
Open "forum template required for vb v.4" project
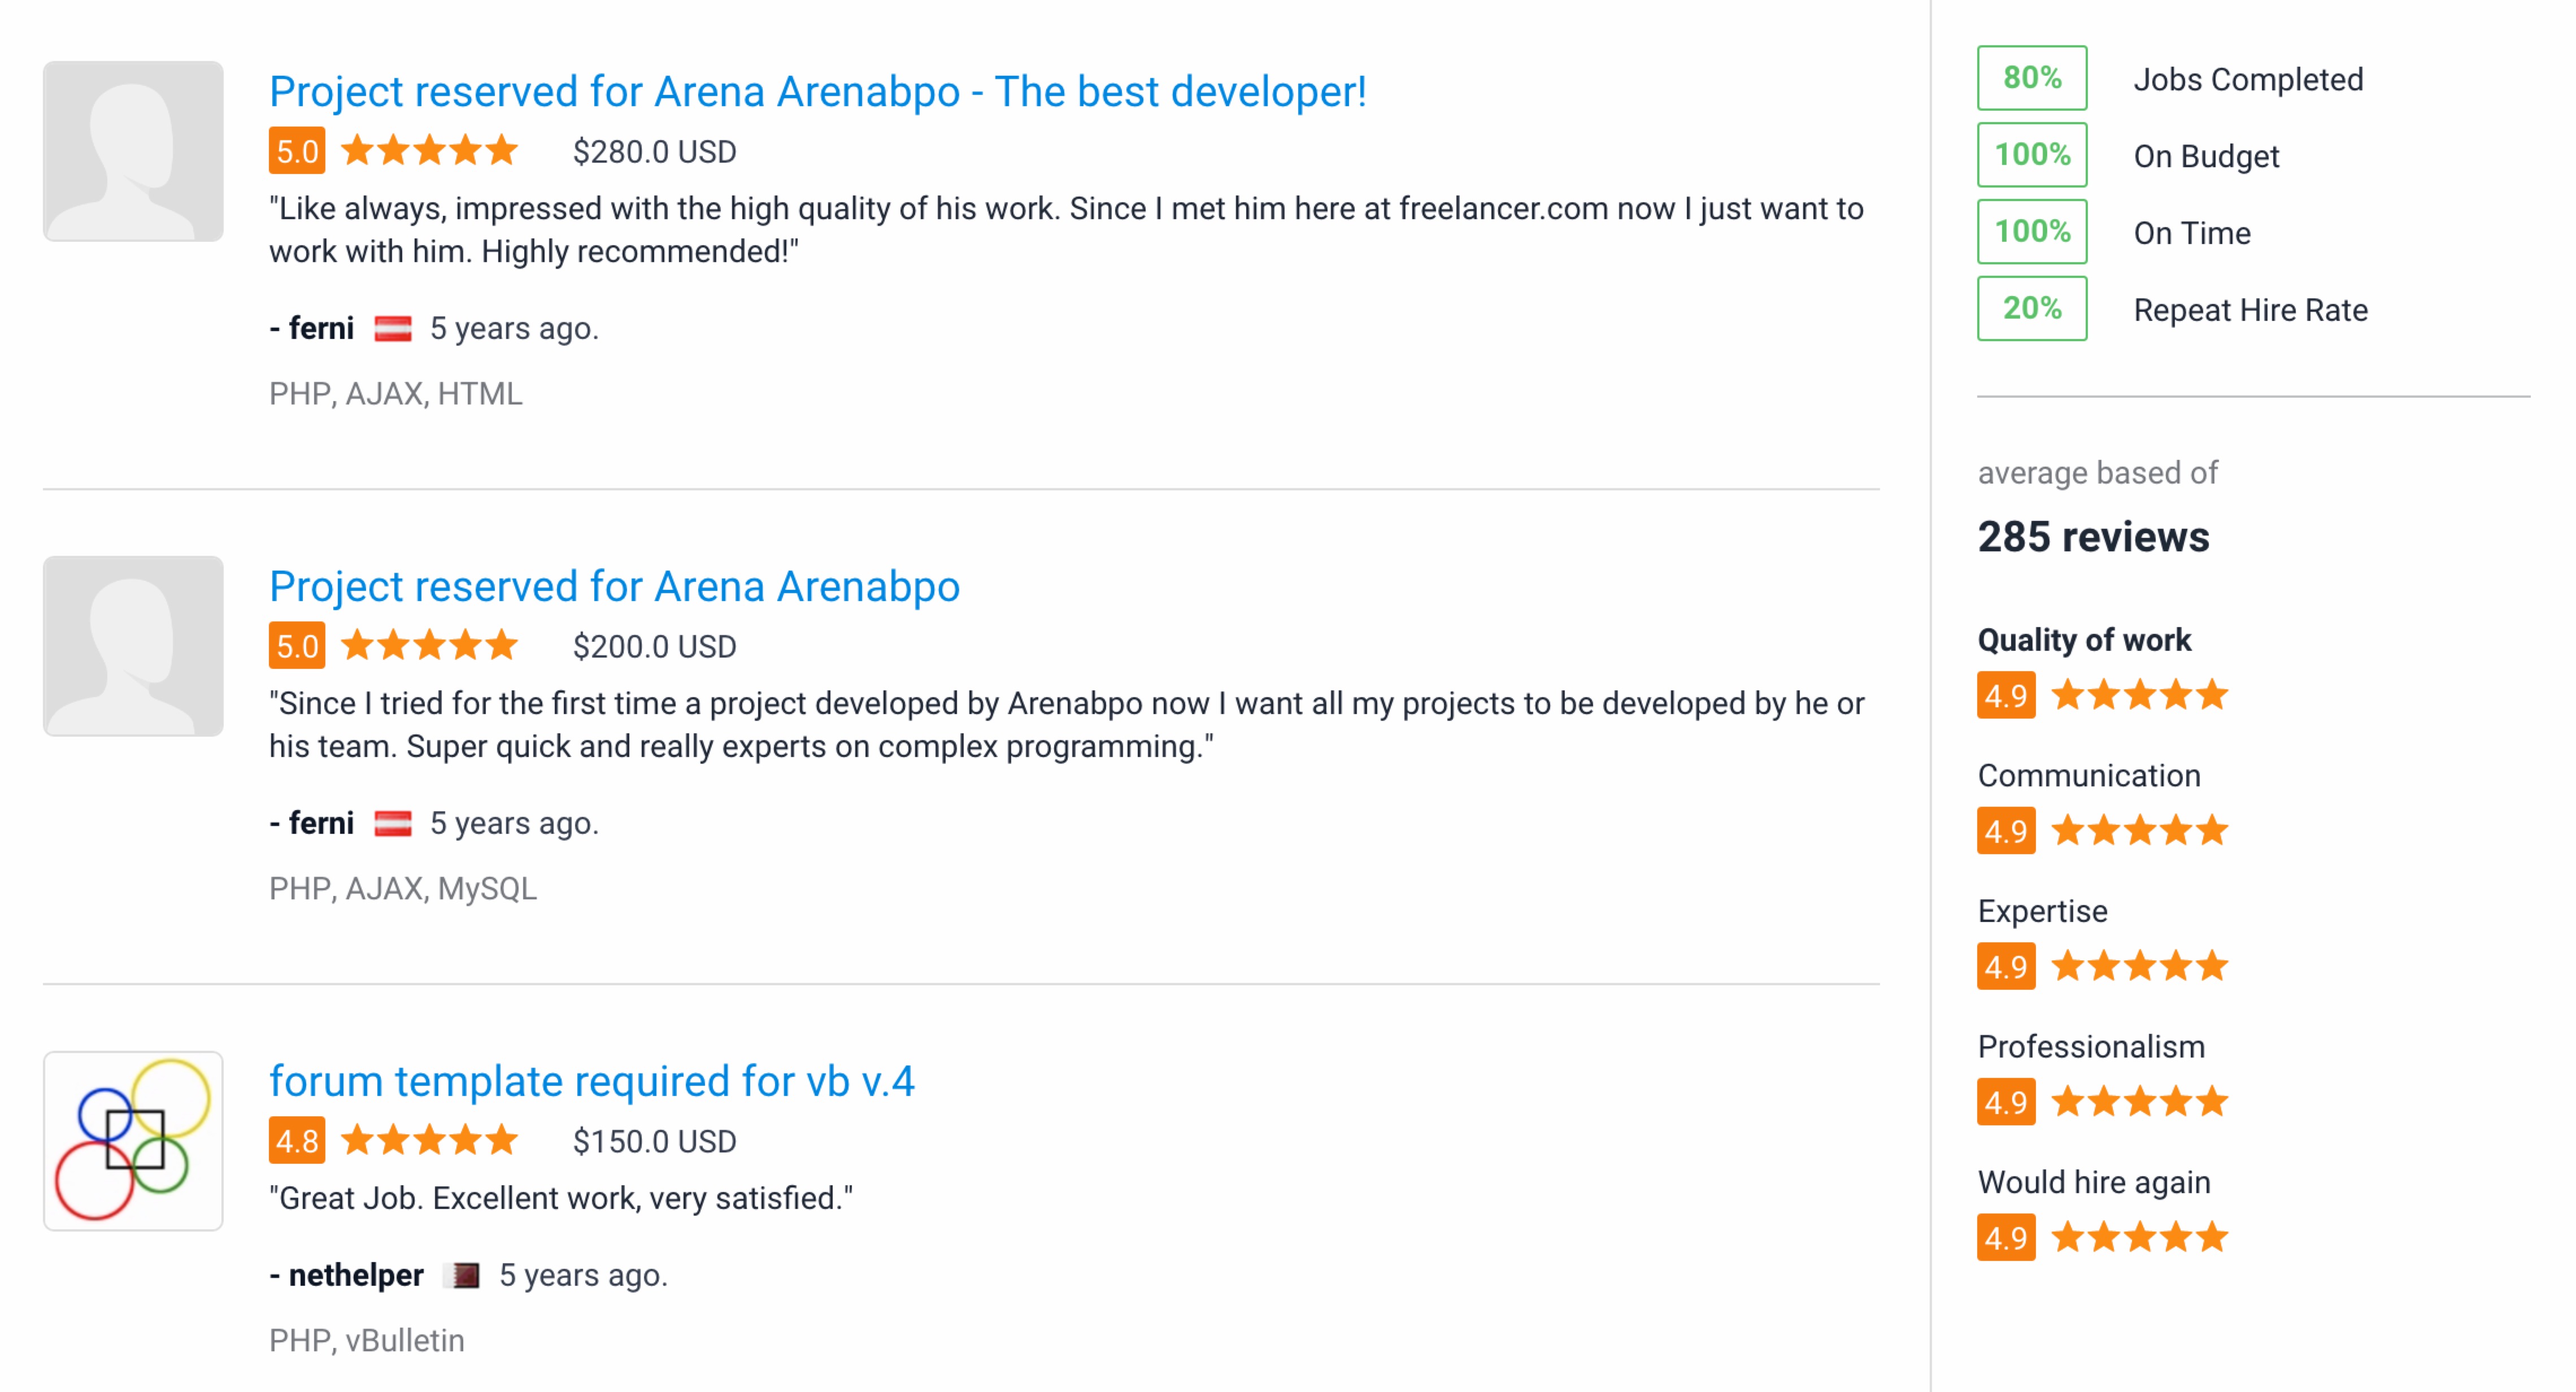coord(591,1081)
